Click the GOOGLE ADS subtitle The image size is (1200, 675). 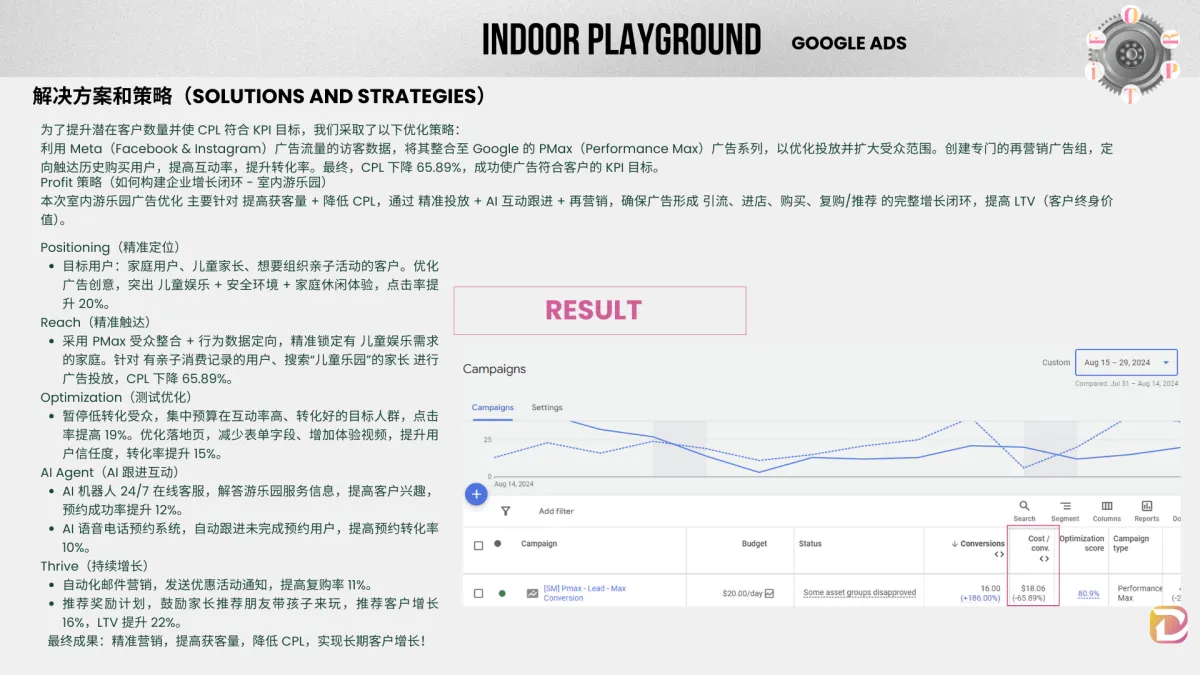(x=849, y=43)
